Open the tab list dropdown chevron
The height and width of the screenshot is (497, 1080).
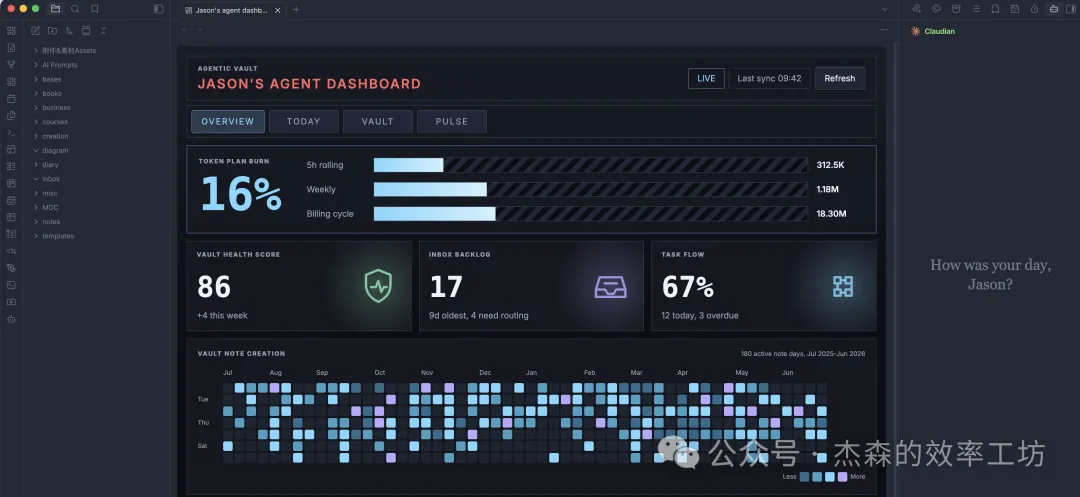pyautogui.click(x=885, y=10)
